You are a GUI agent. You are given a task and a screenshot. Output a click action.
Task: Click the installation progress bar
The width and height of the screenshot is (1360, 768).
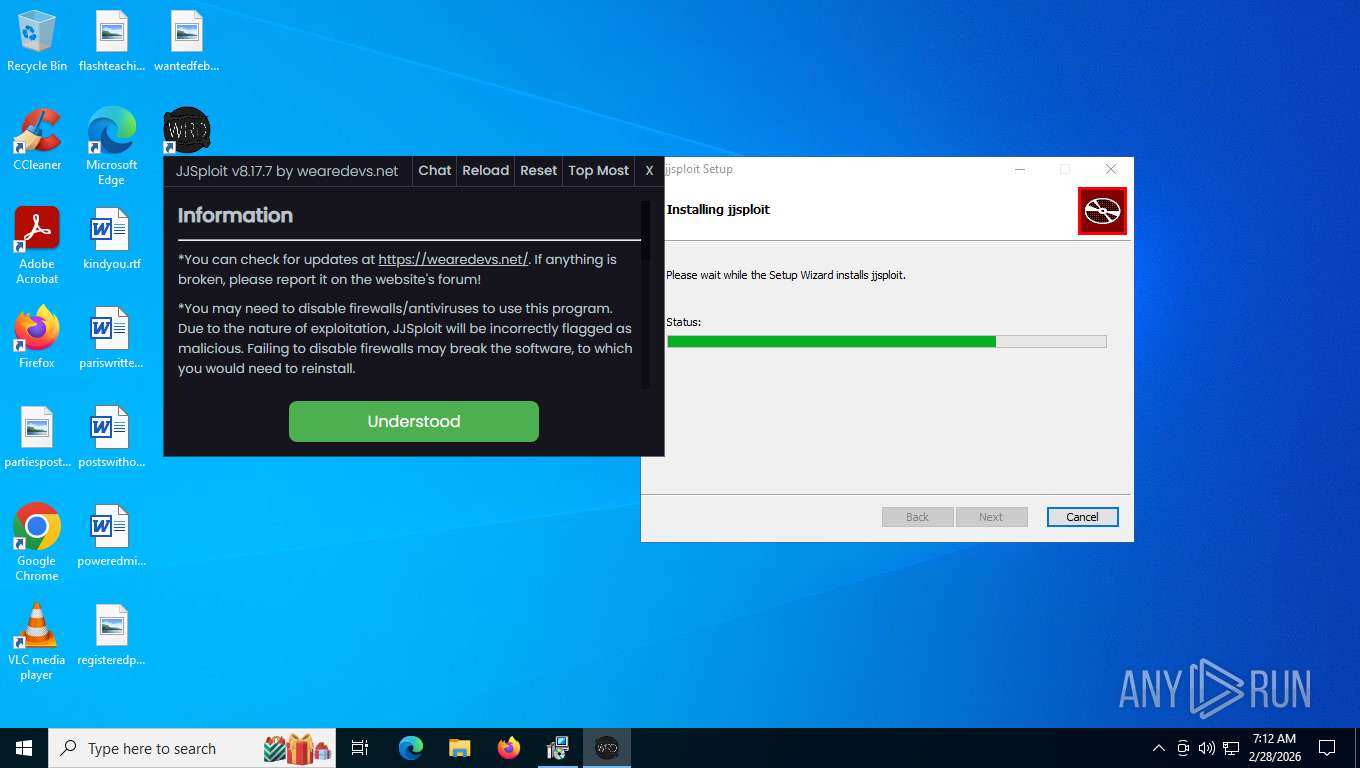pyautogui.click(x=887, y=342)
